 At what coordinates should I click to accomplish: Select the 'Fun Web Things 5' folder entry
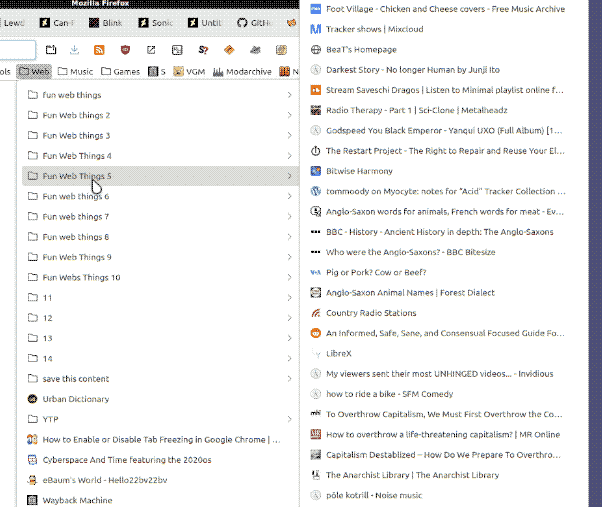(x=160, y=176)
